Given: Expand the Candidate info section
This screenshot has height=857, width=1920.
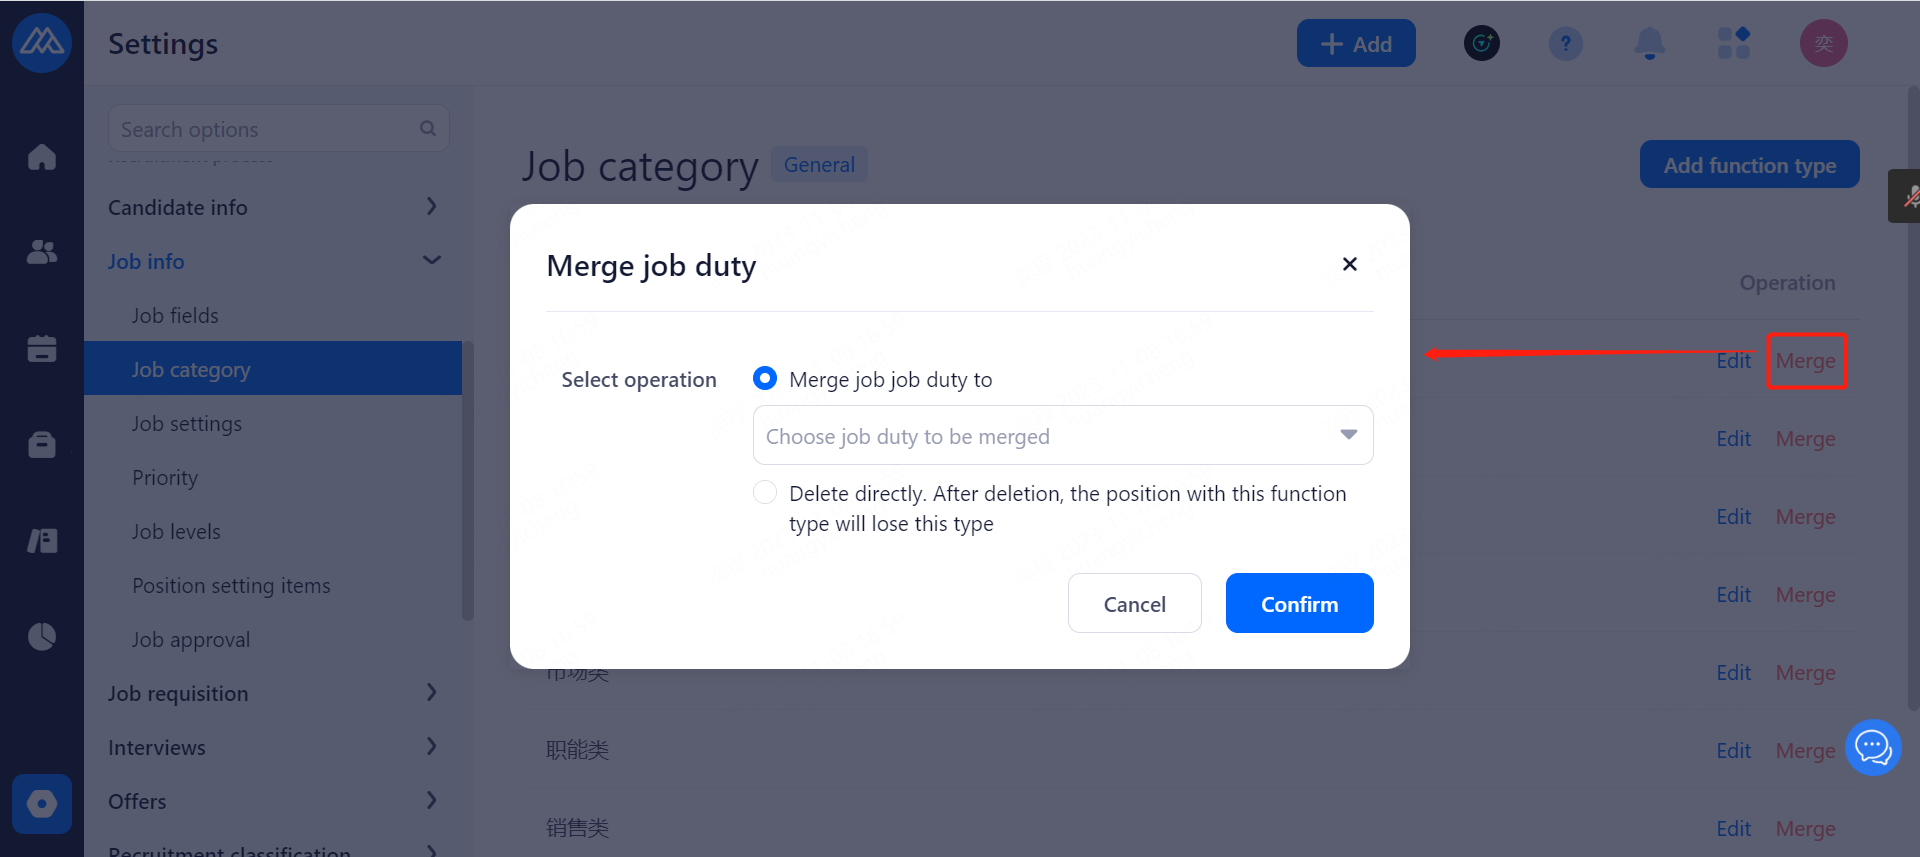Looking at the screenshot, I should 273,207.
